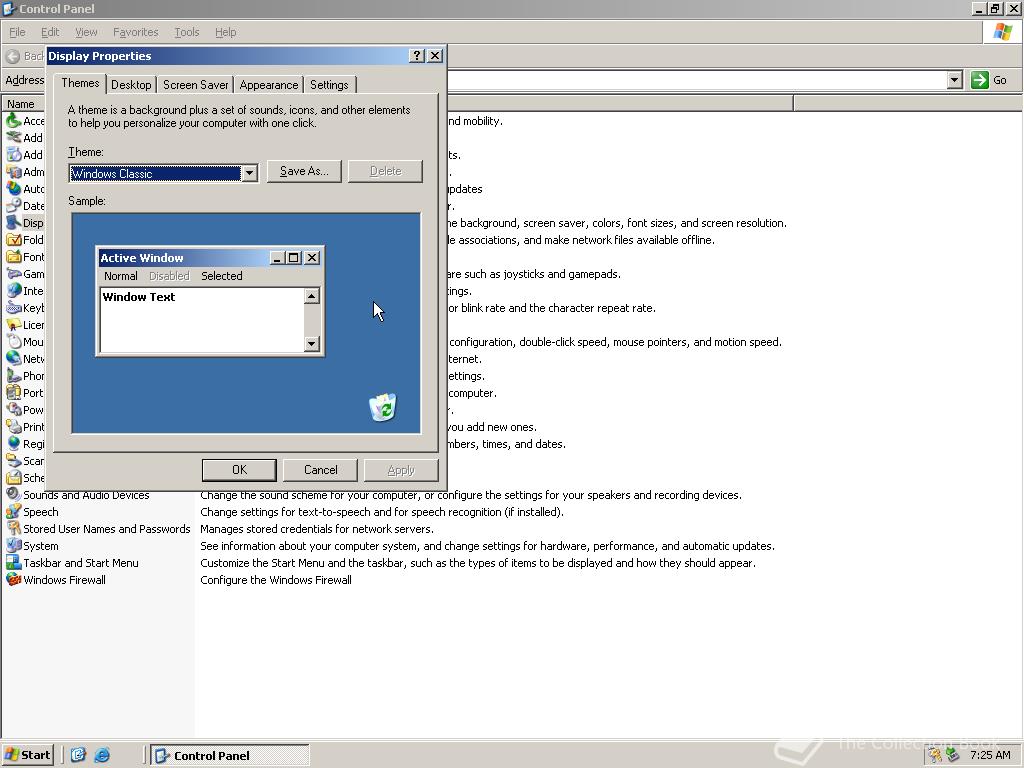This screenshot has height=768, width=1024.
Task: Click the Start button
Action: tap(27, 755)
